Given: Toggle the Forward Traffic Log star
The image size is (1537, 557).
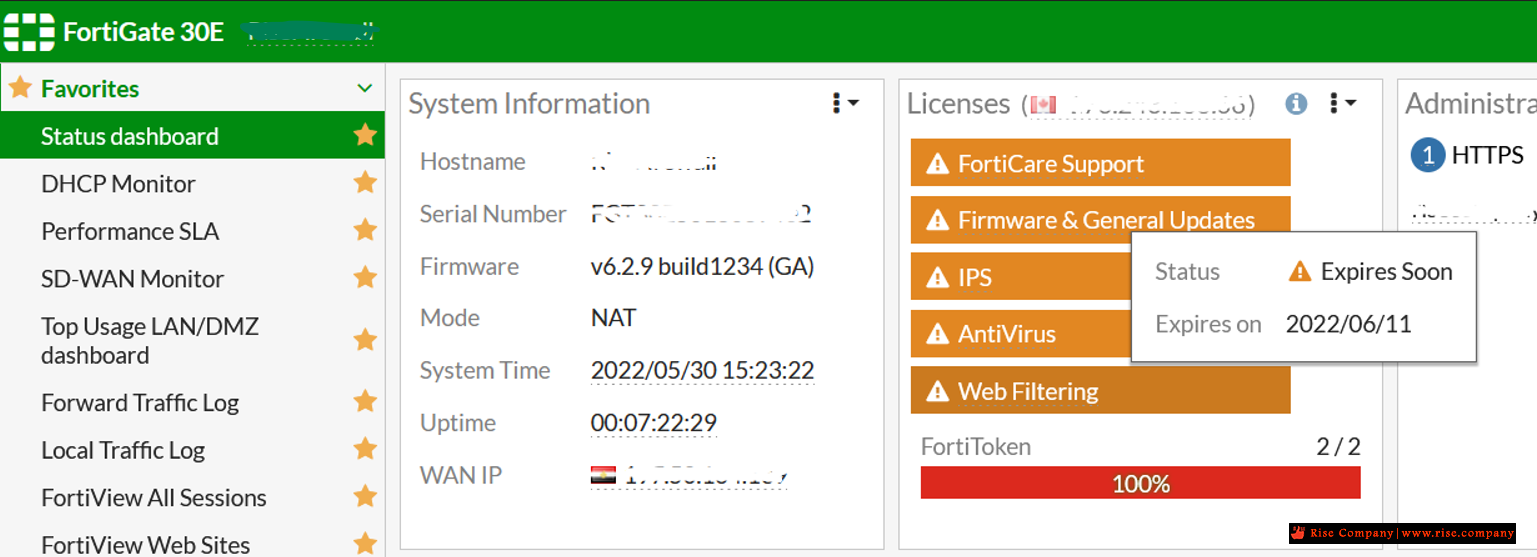Looking at the screenshot, I should 365,401.
